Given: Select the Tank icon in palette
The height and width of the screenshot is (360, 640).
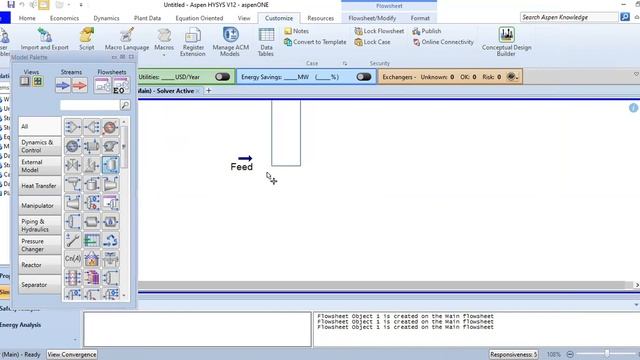Looking at the screenshot, I should point(92,184).
